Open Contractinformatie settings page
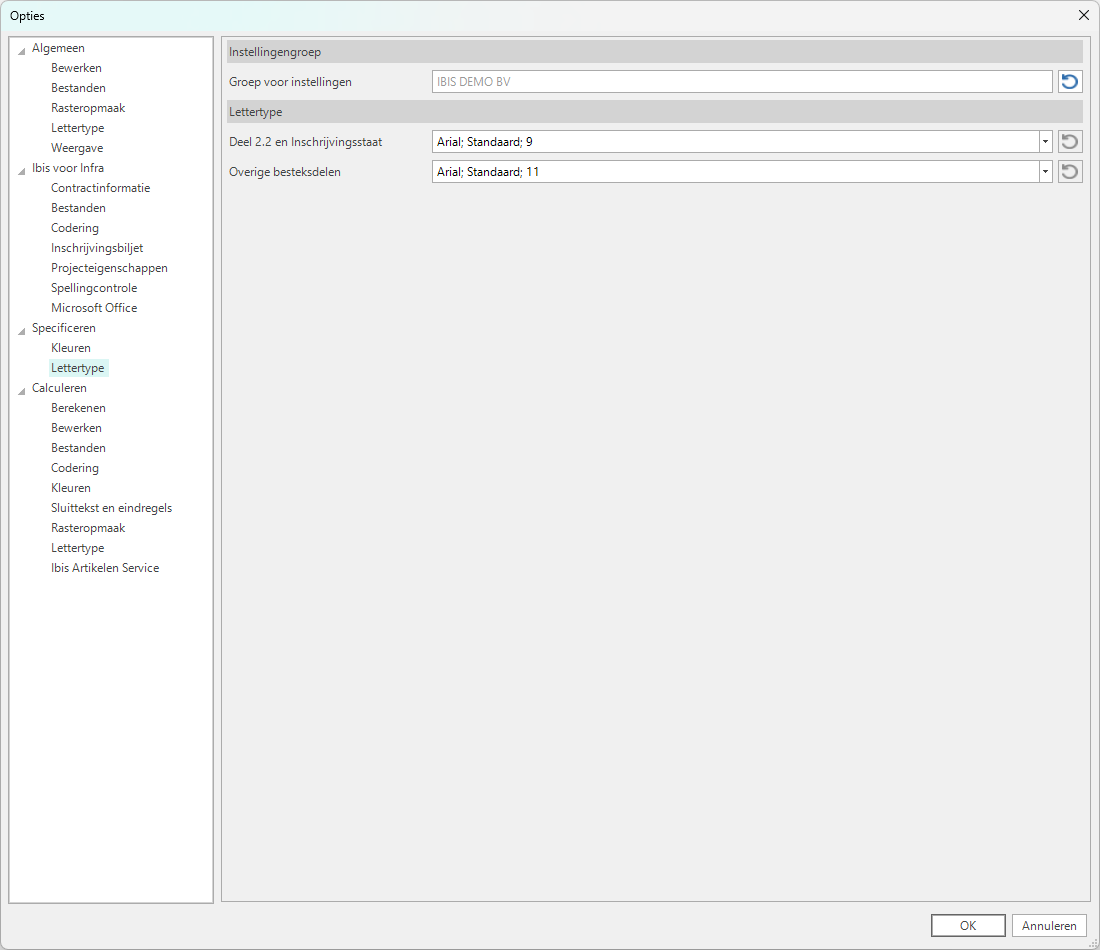 tap(100, 188)
